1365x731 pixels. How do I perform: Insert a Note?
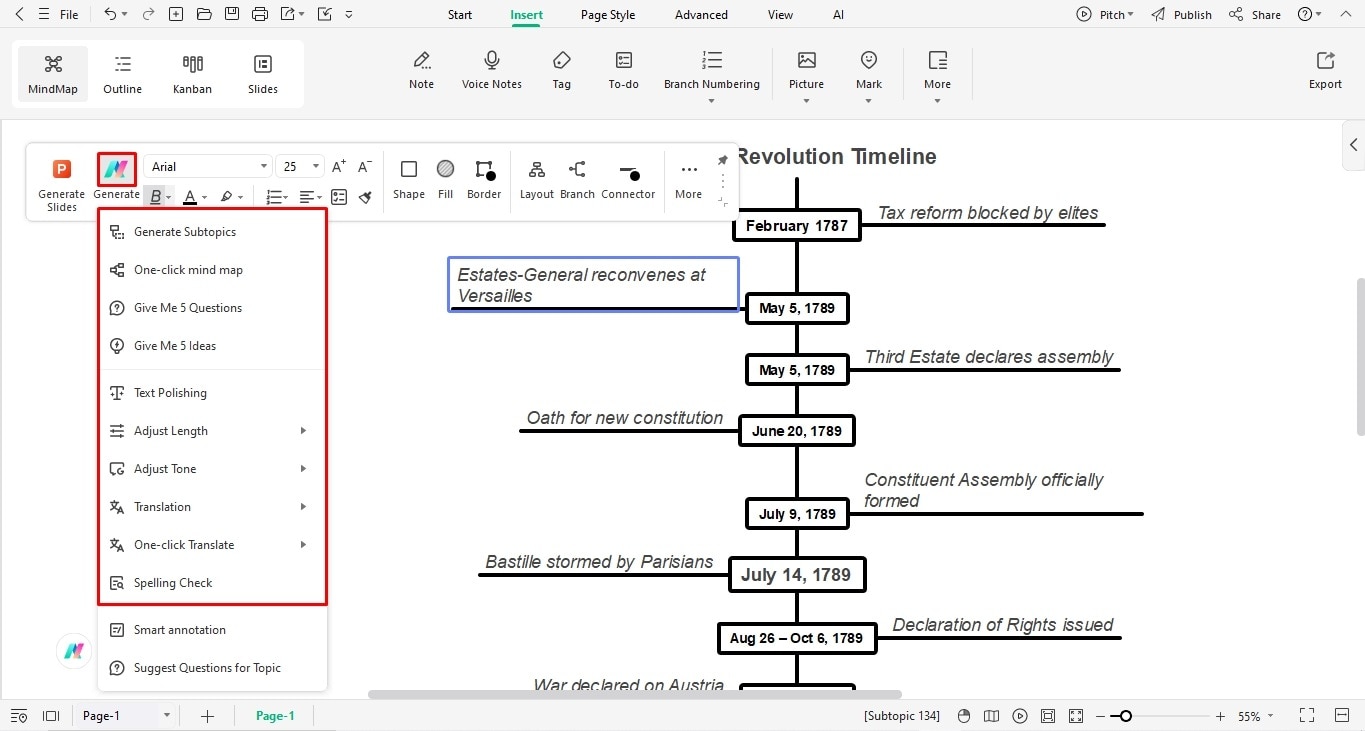coord(422,71)
